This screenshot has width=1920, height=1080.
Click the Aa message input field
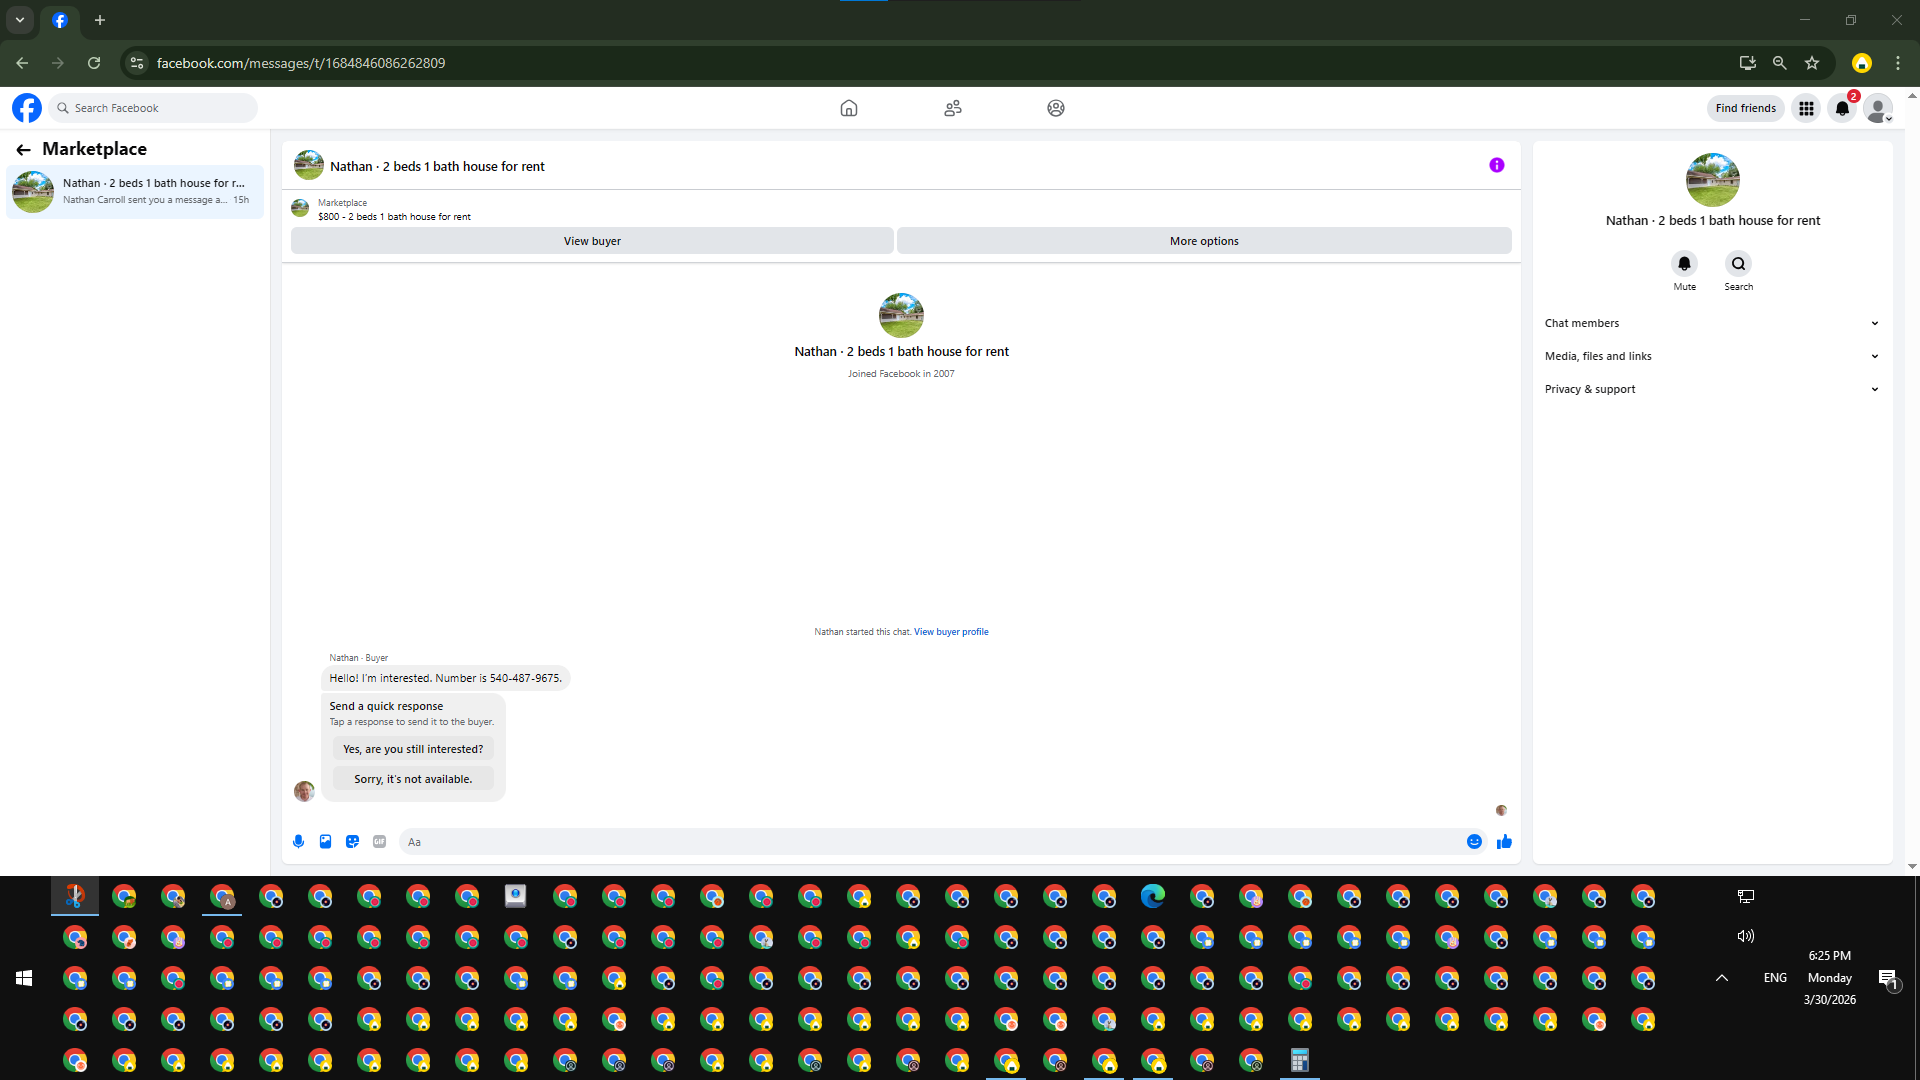point(930,842)
